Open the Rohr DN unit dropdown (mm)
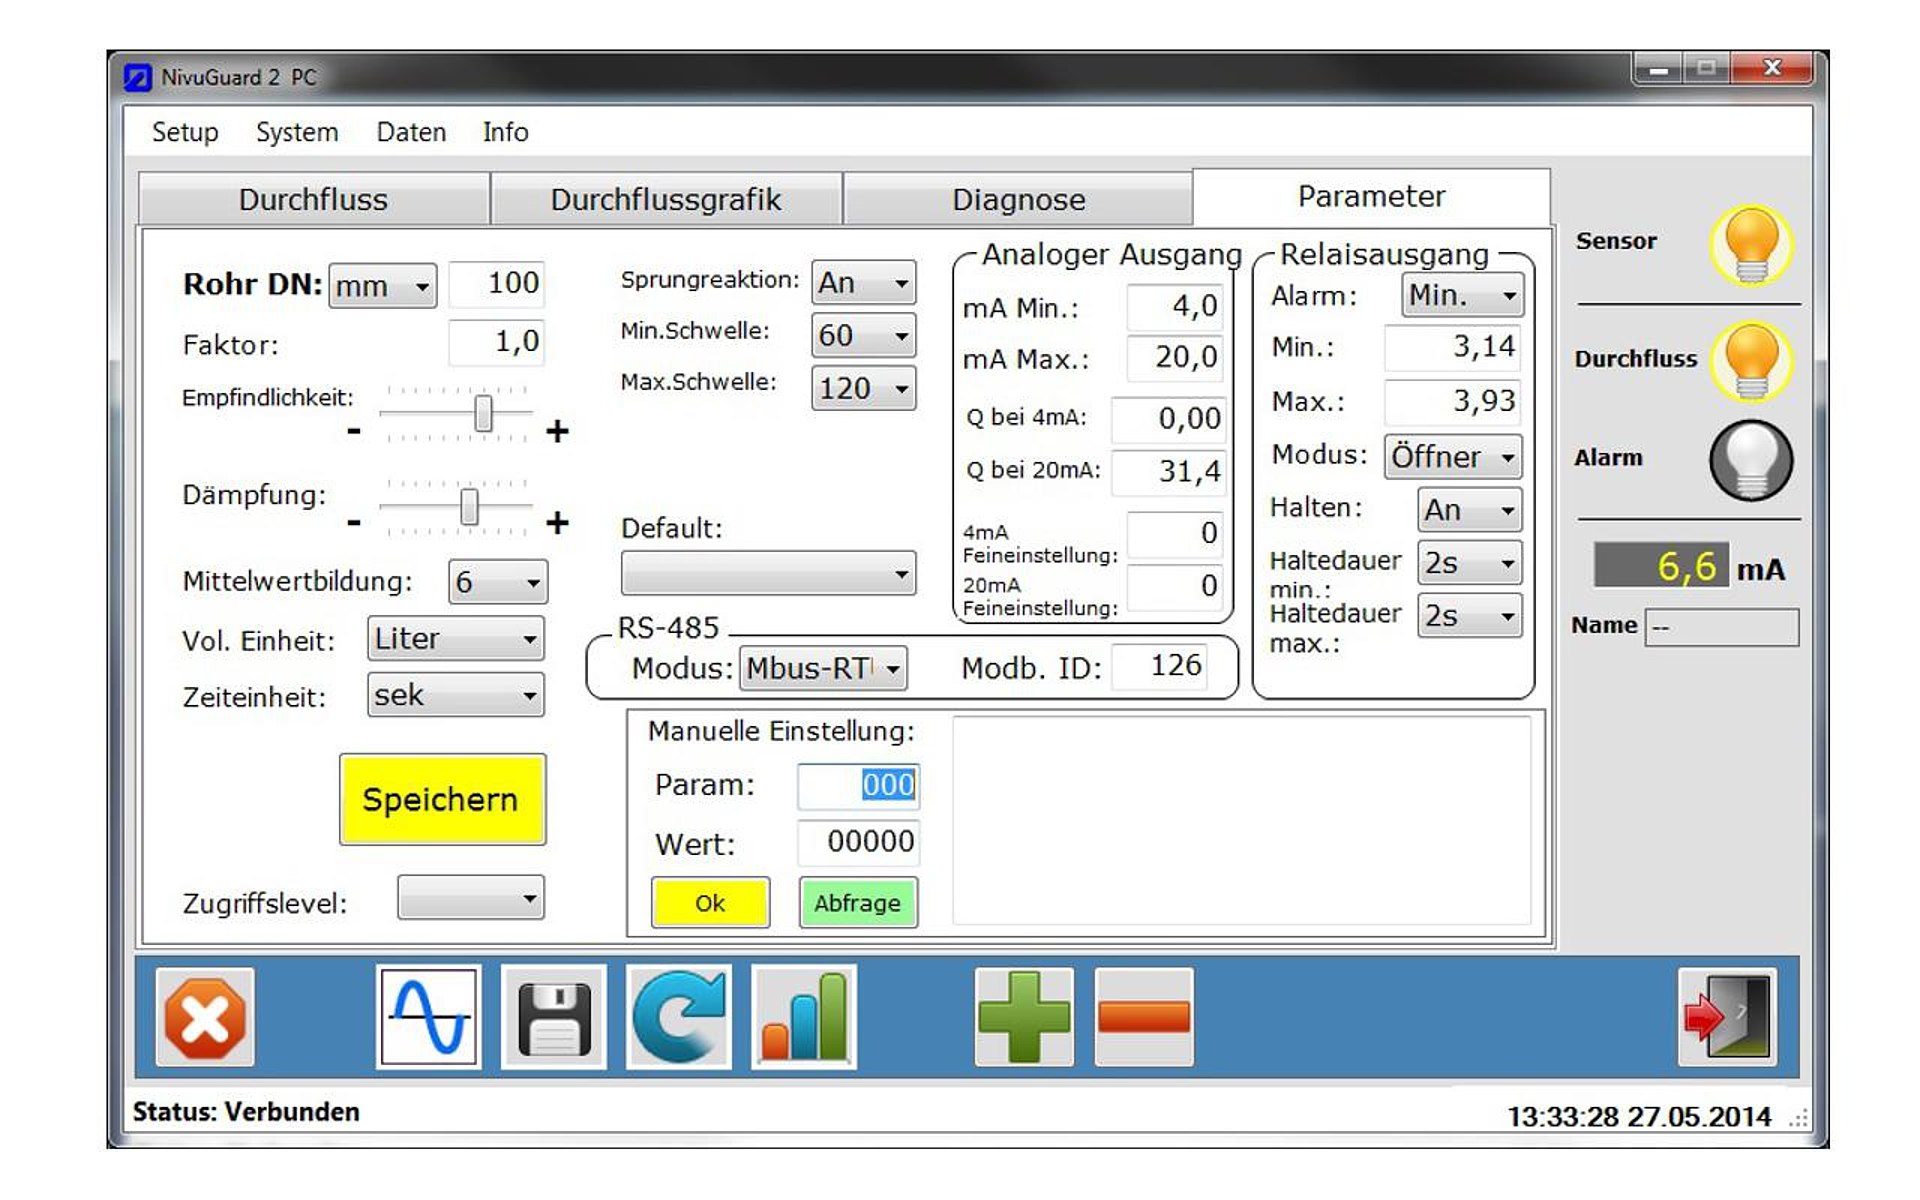Viewport: 1920px width, 1200px height. tap(383, 286)
